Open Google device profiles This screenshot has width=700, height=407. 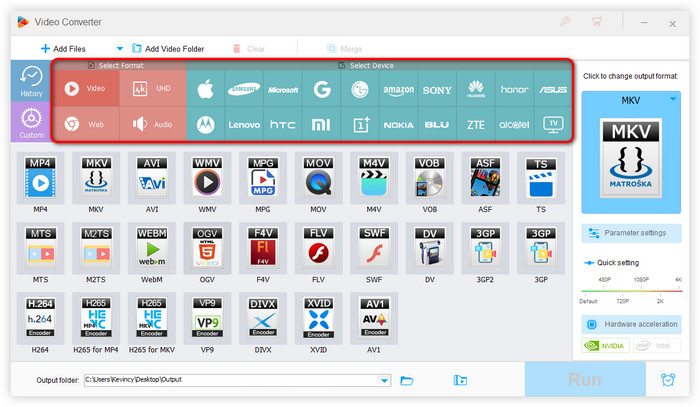[321, 89]
